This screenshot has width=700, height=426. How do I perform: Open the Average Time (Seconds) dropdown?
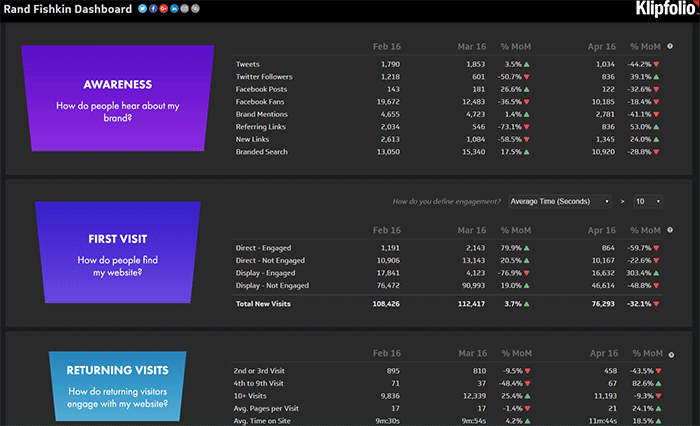pos(560,201)
